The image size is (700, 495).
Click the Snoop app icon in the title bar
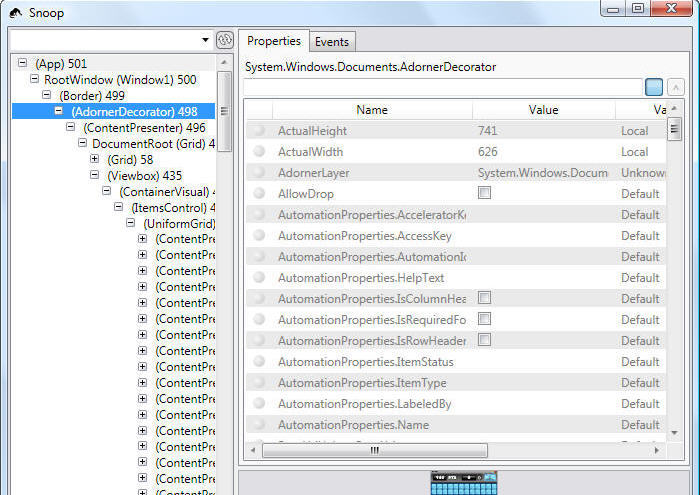[16, 11]
